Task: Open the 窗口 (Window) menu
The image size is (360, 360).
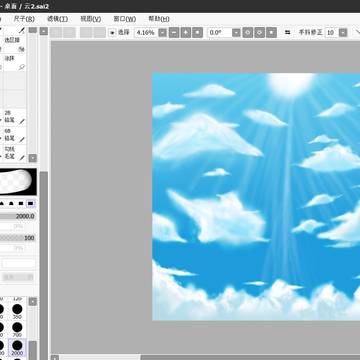Action: point(125,19)
